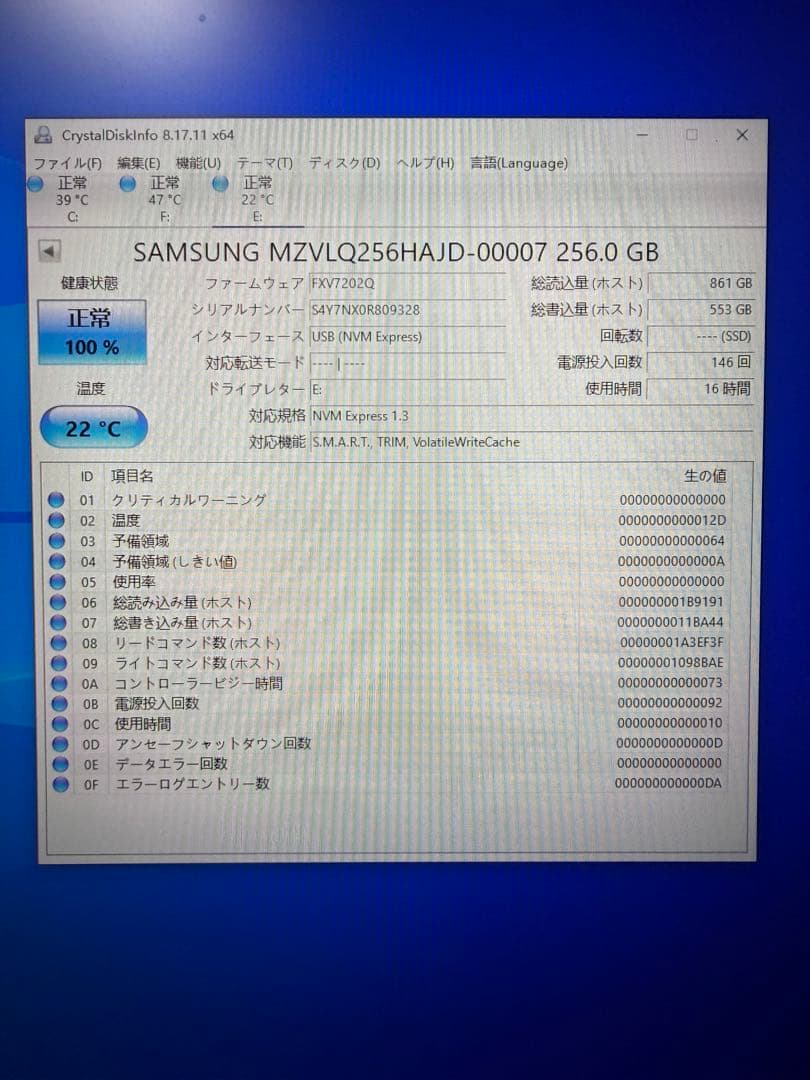Go to previous disk with left arrow

(x=49, y=251)
